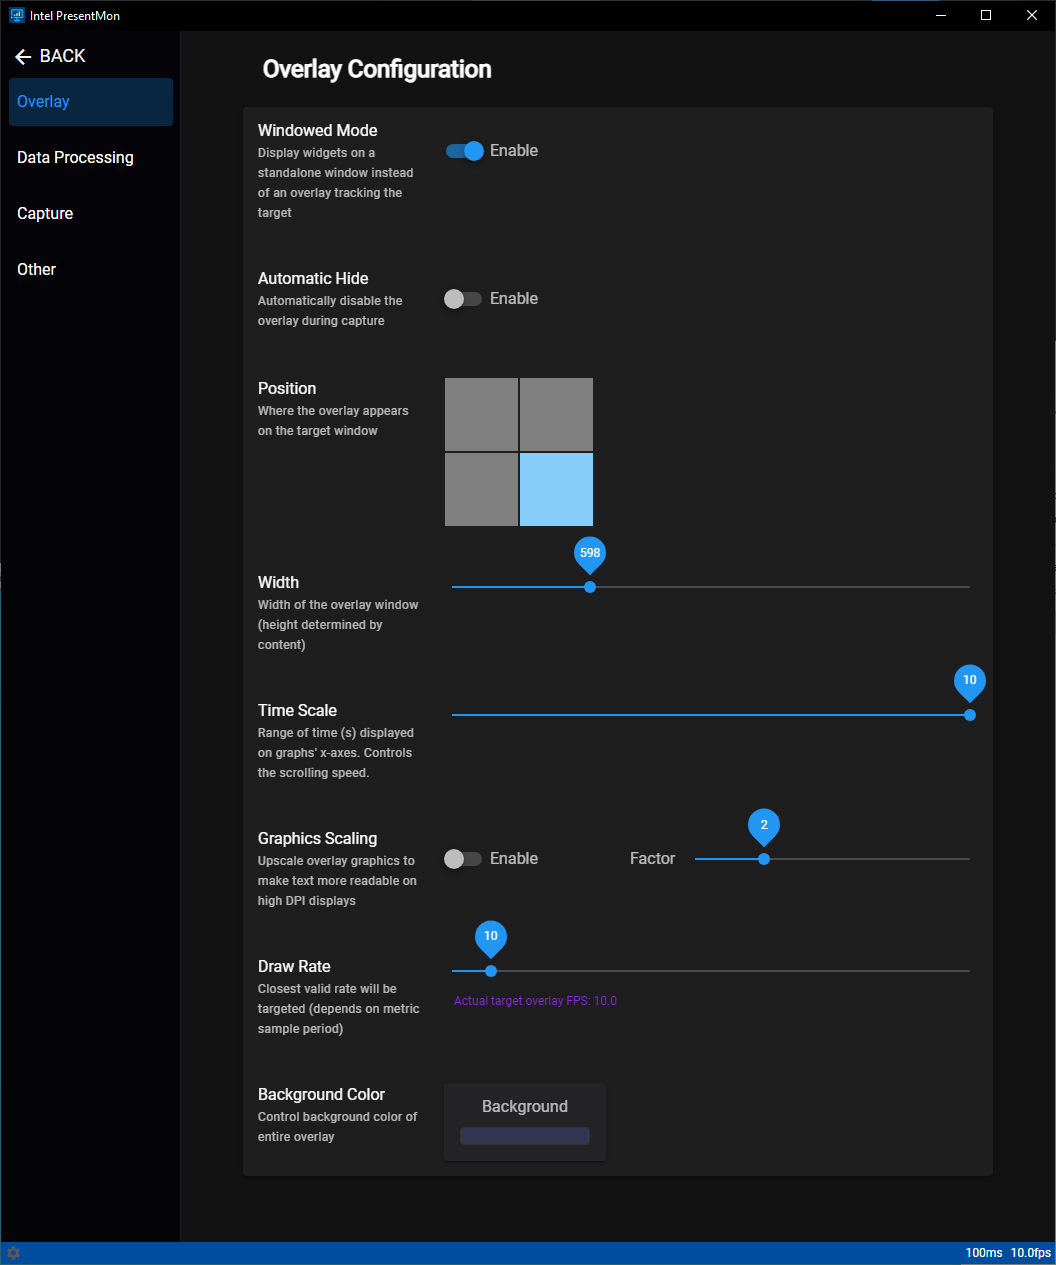Click the Intel PresentMon app icon

(x=16, y=15)
